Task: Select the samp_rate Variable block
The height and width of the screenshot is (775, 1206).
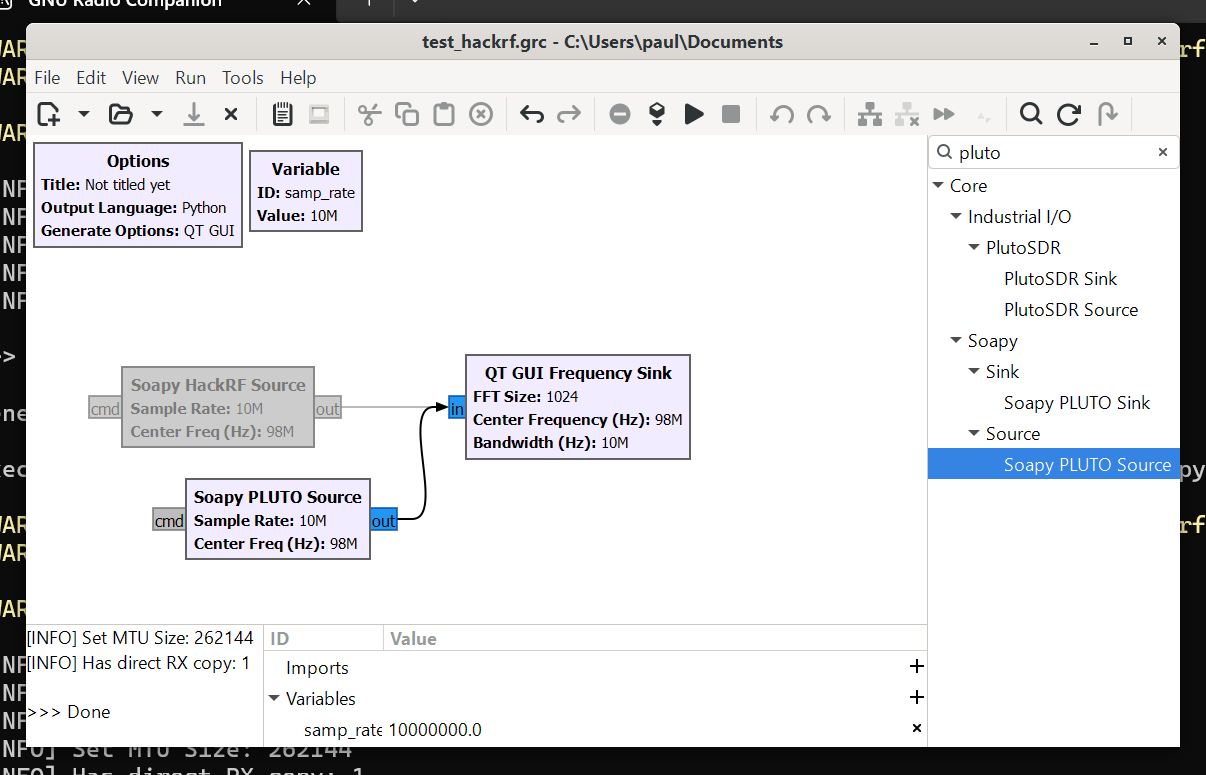Action: (x=306, y=191)
